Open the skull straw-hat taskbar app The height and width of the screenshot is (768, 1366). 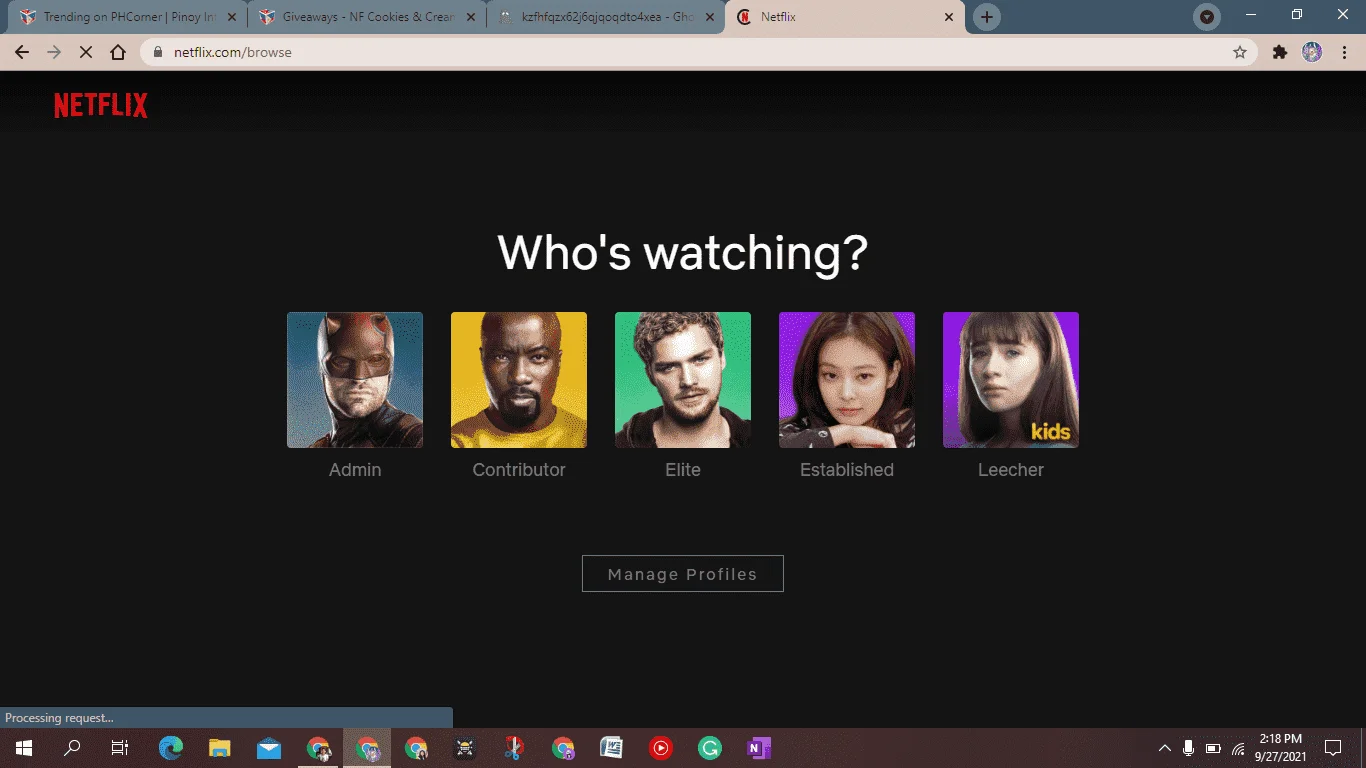465,748
